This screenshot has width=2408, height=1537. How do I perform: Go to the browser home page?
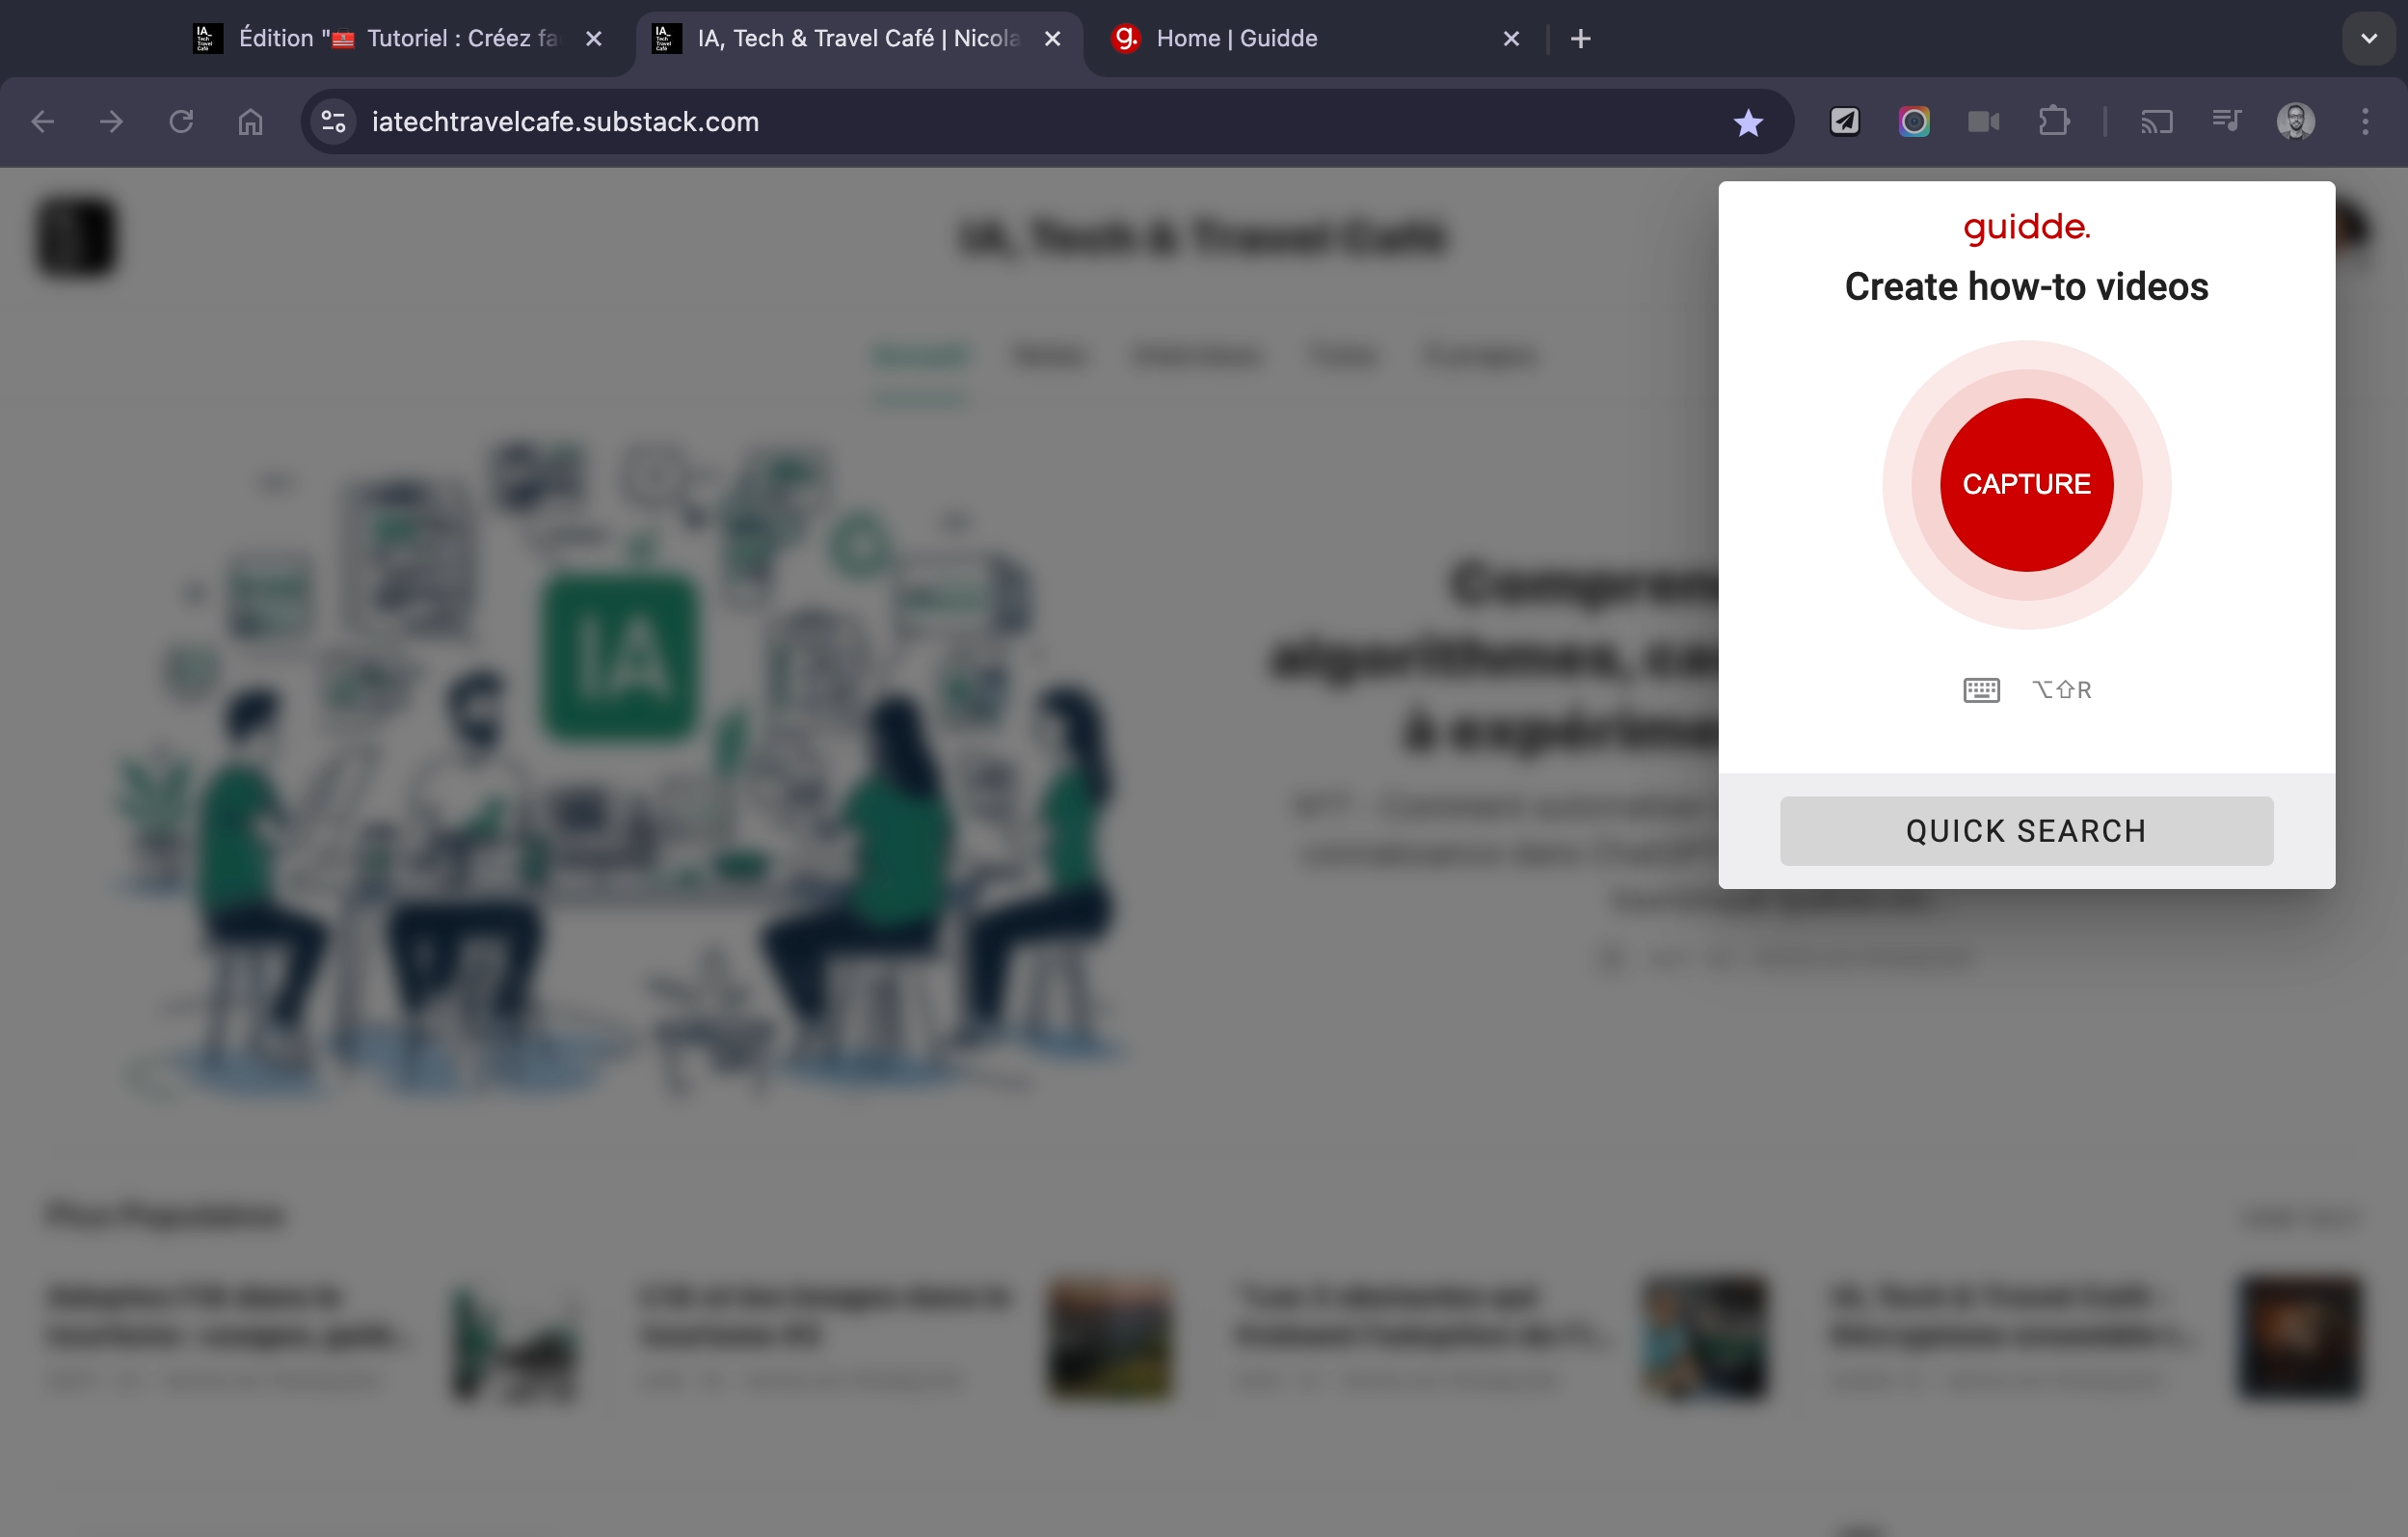point(250,122)
